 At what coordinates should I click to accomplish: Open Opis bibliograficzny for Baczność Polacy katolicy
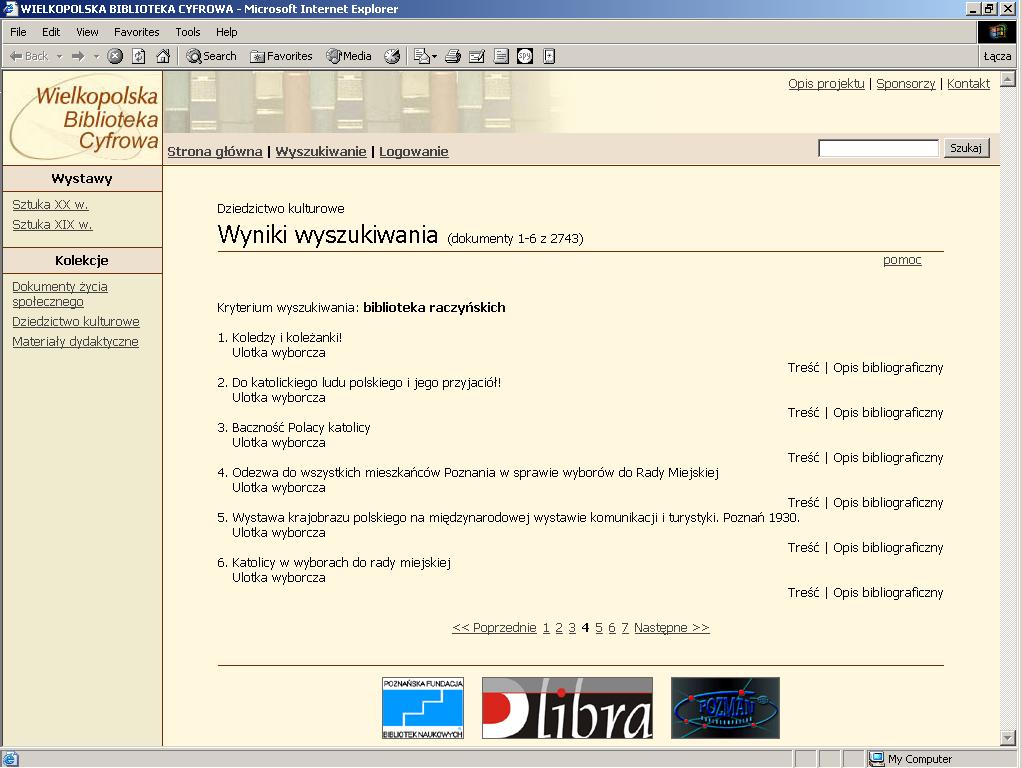point(888,458)
